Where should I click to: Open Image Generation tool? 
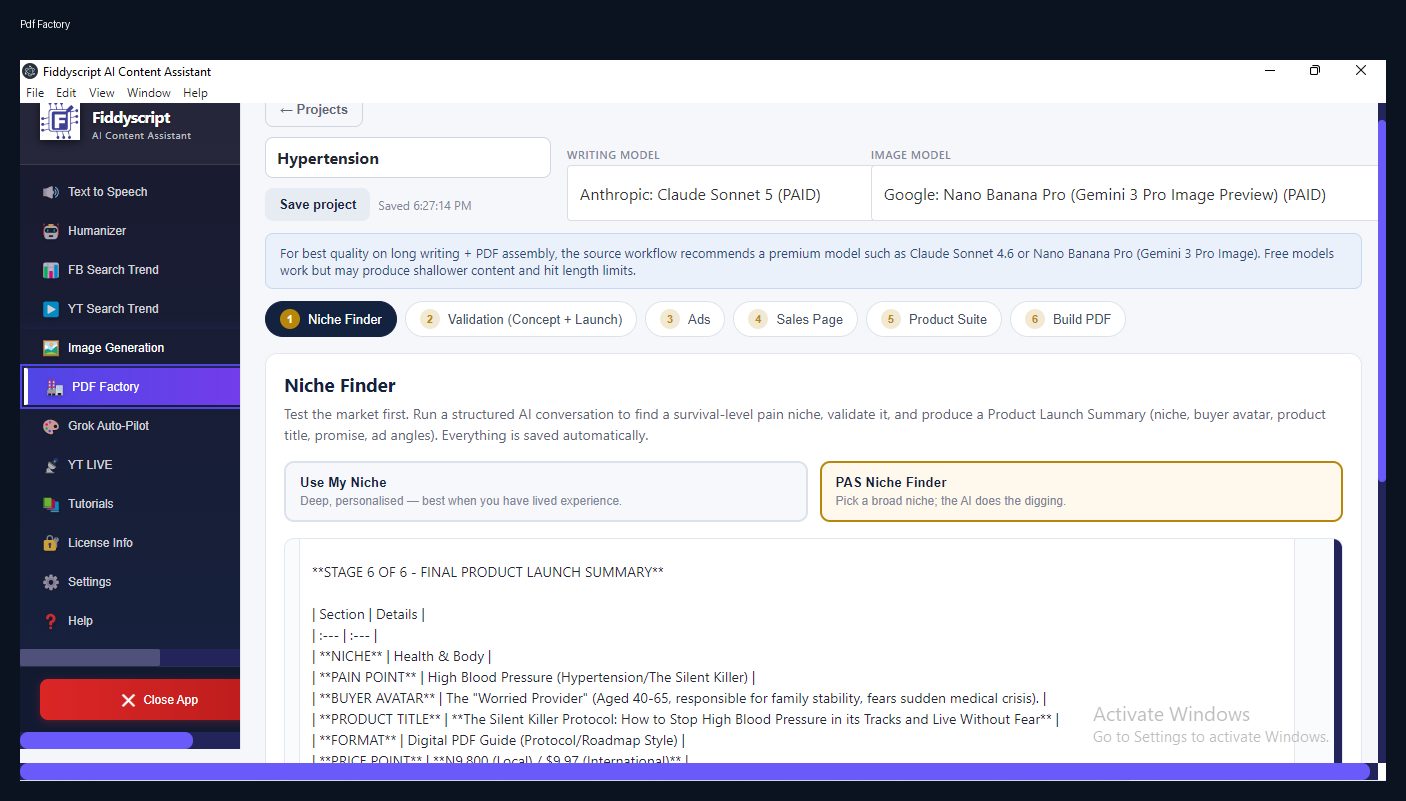pos(130,348)
